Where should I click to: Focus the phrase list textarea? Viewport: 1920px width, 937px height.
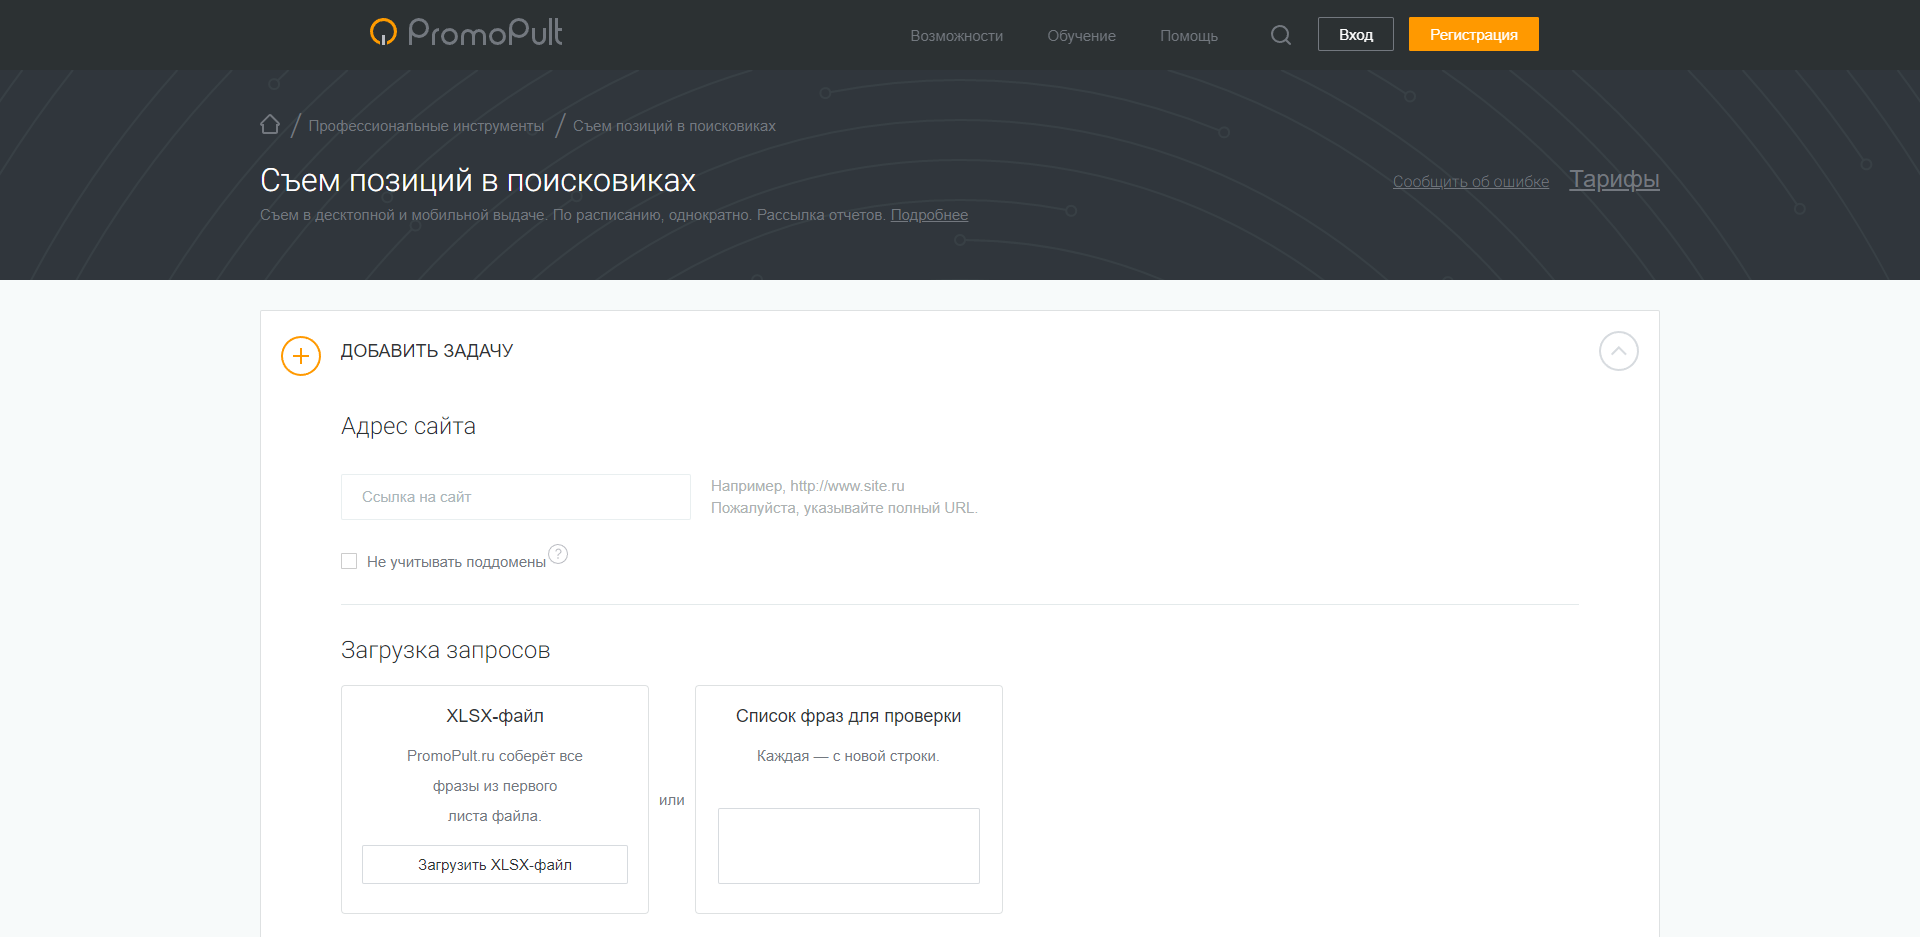(849, 846)
